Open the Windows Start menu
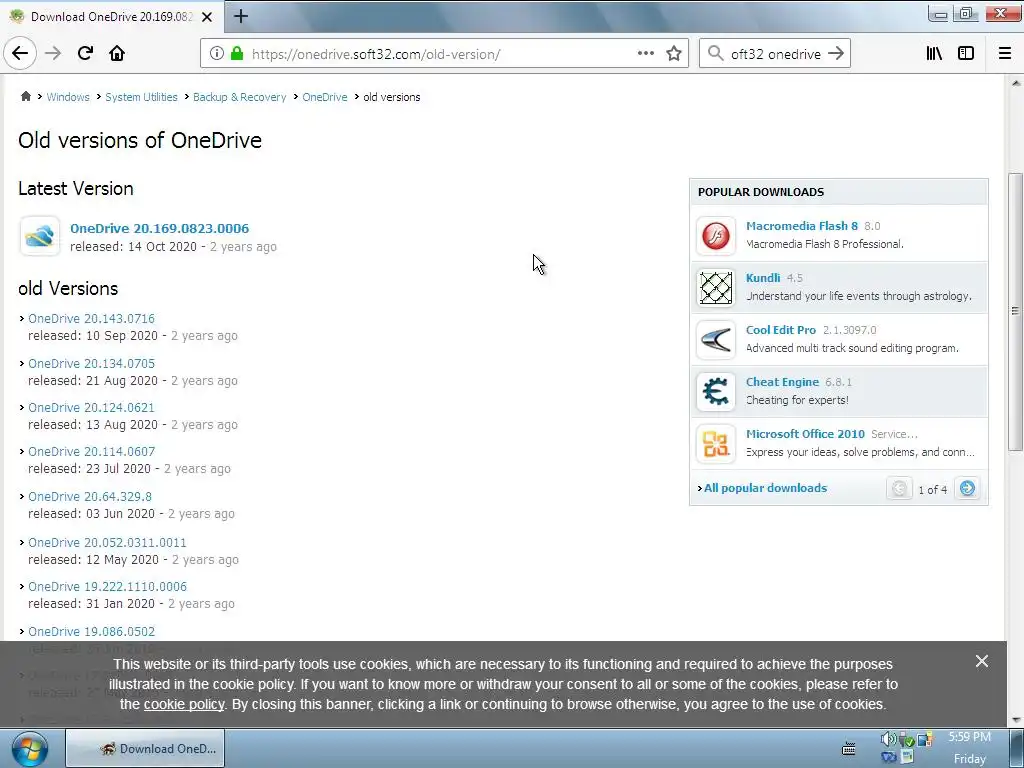This screenshot has height=768, width=1024. [29, 749]
